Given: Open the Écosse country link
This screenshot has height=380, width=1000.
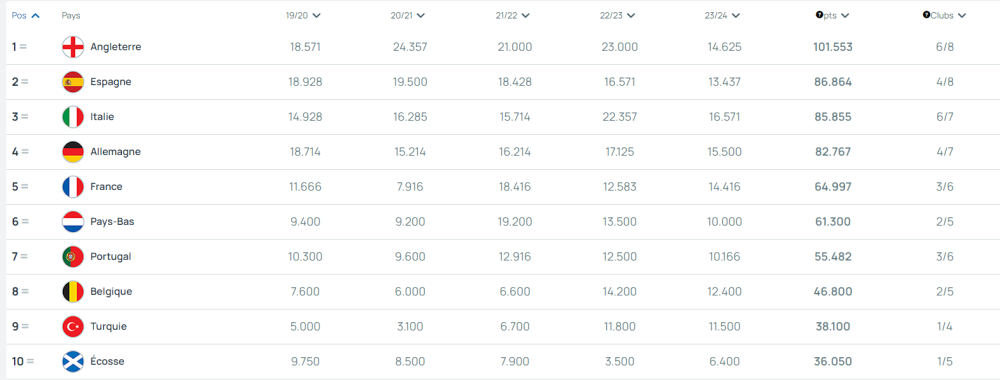Looking at the screenshot, I should coord(107,362).
